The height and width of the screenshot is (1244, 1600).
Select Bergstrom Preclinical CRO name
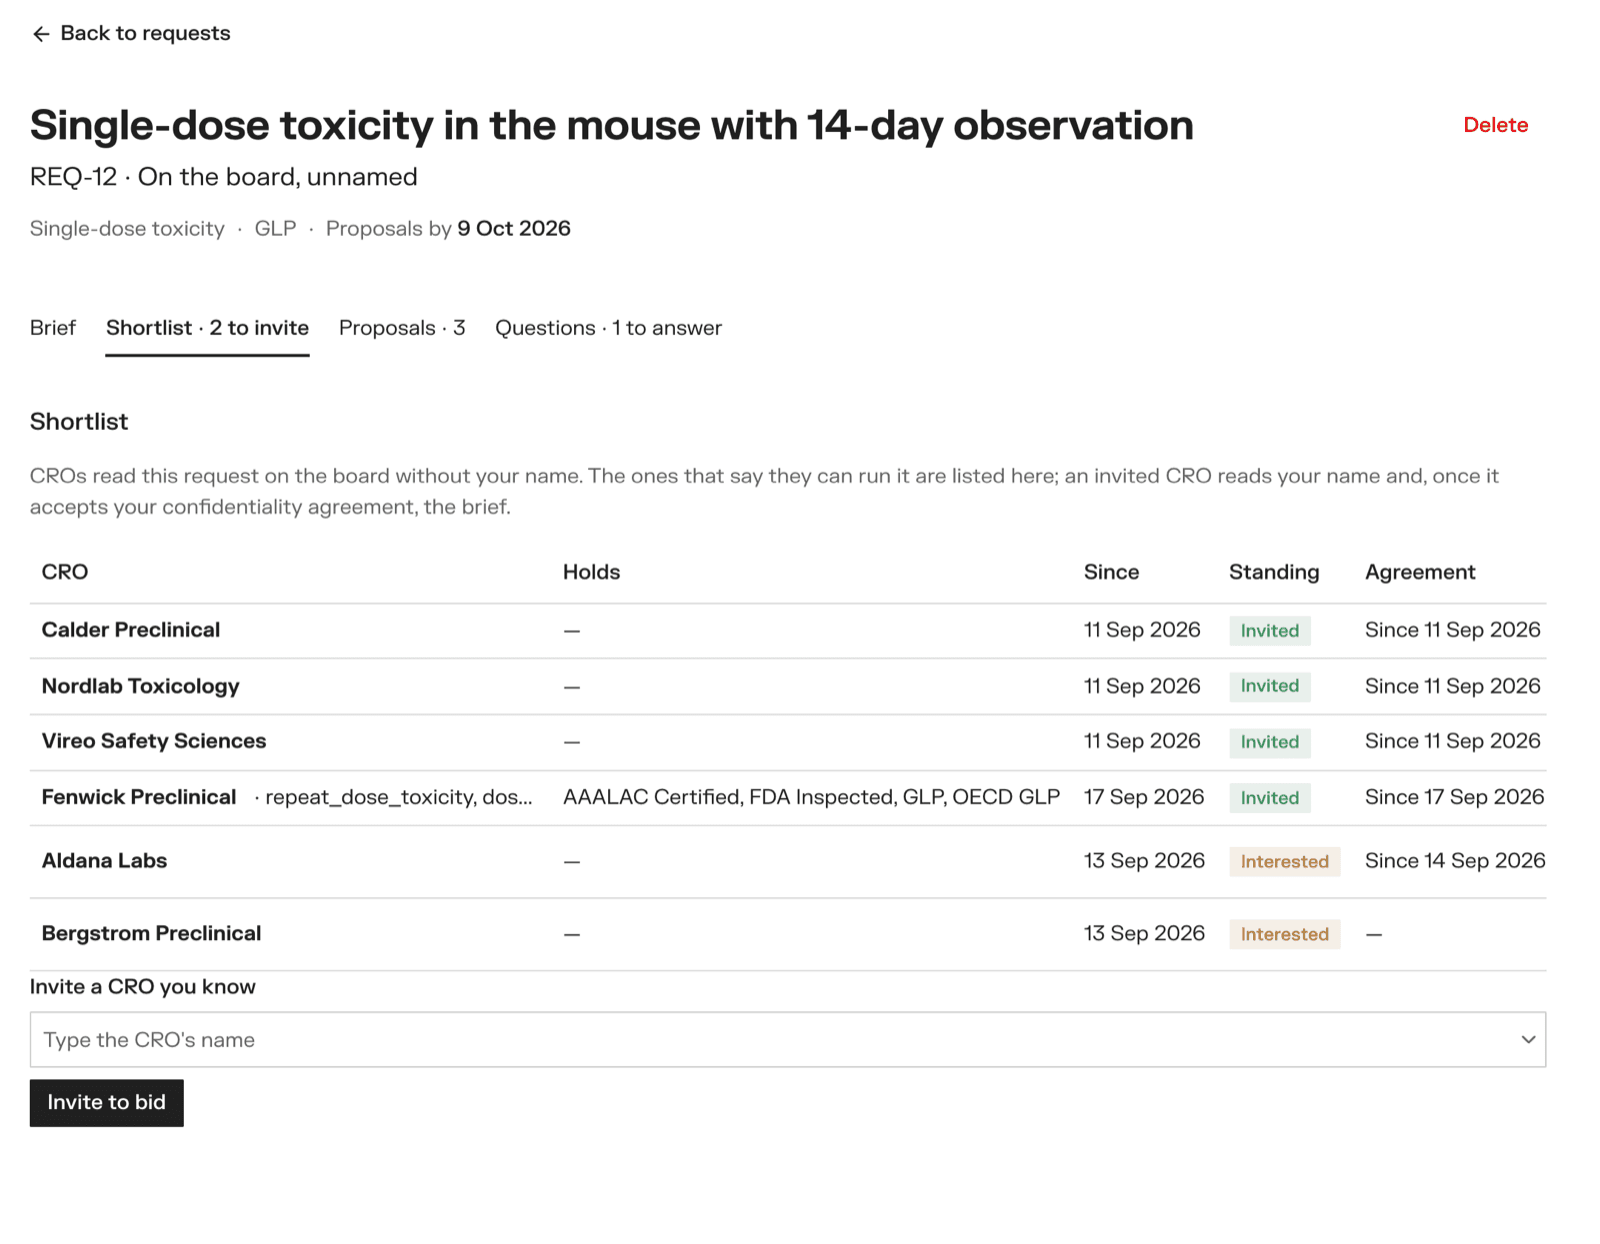151,933
